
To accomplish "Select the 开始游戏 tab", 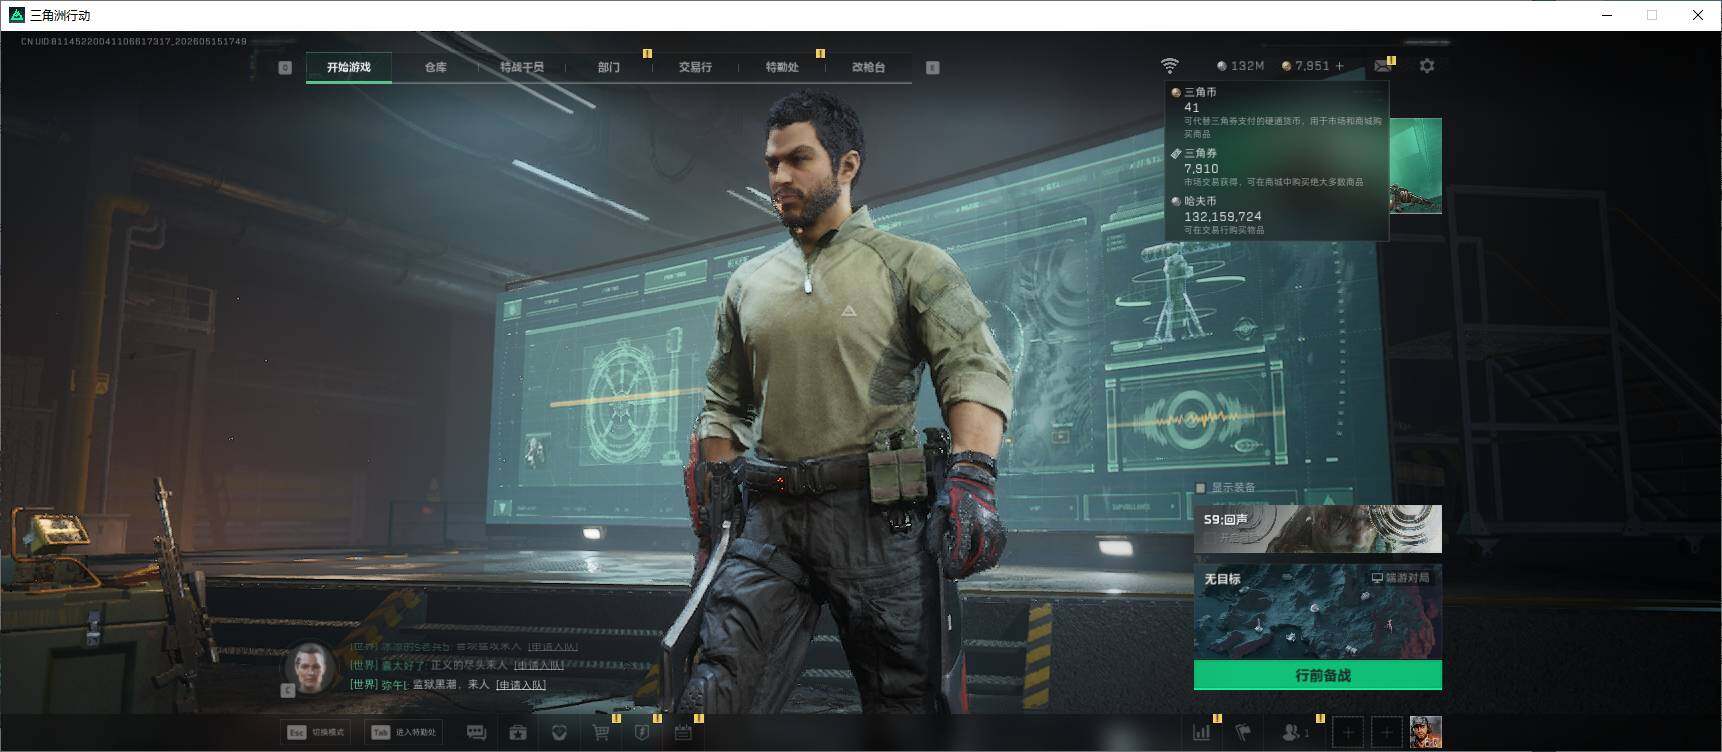I will click(x=348, y=67).
